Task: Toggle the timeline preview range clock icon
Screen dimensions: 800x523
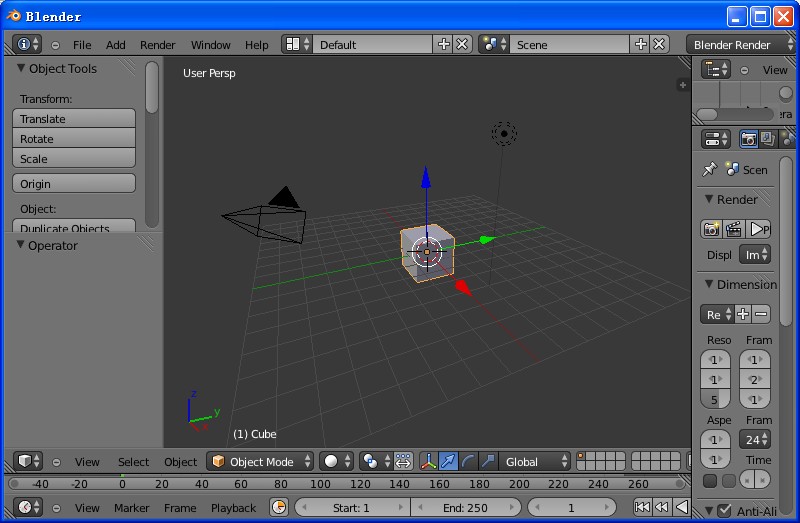Action: tap(278, 508)
